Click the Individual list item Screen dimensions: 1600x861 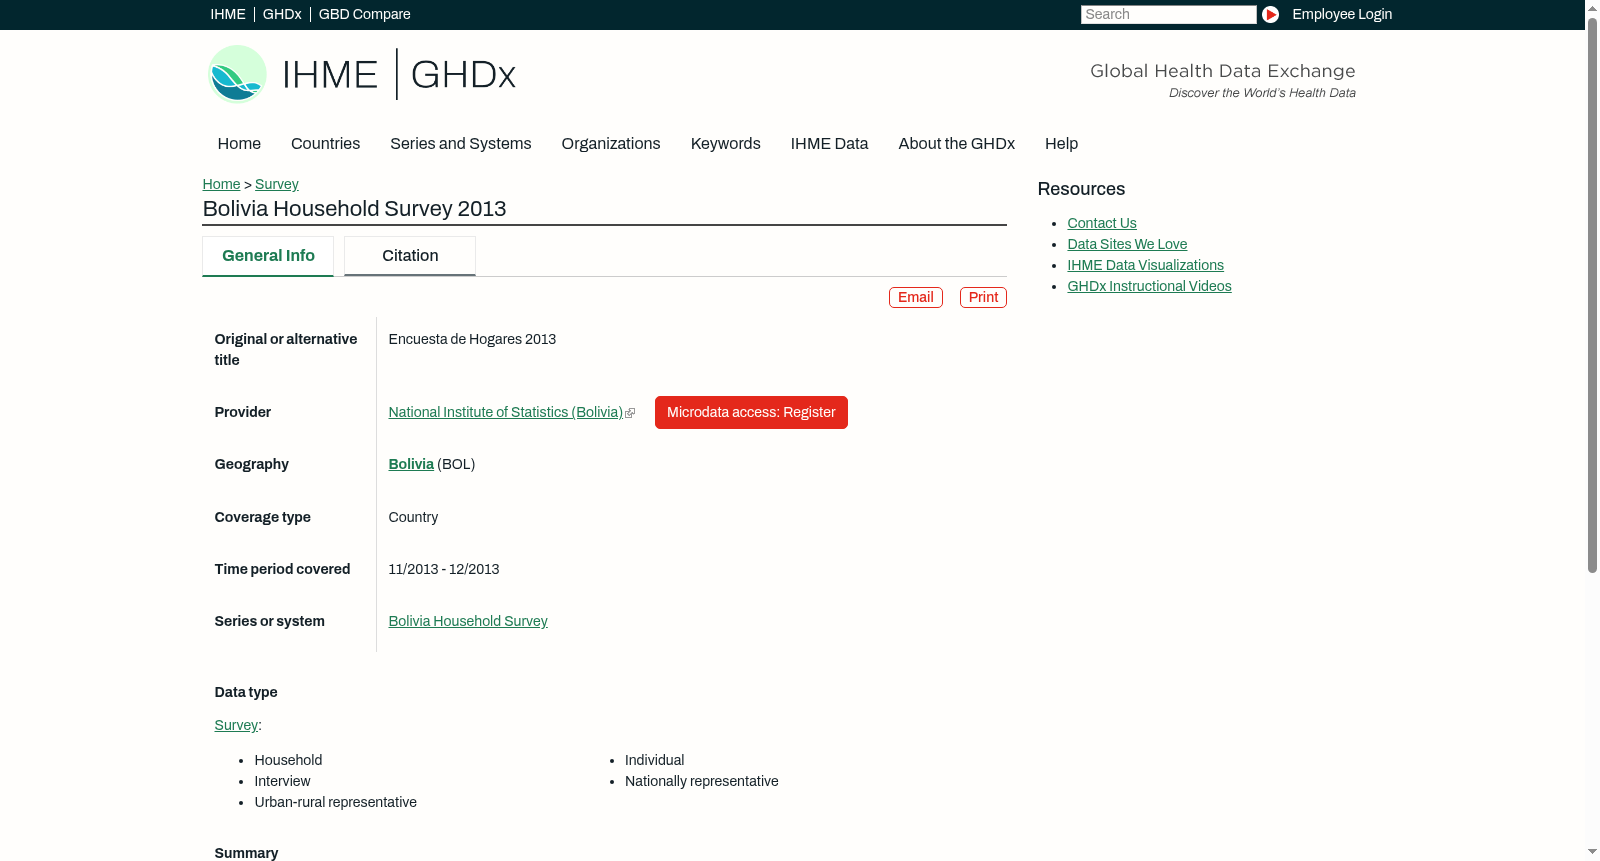[x=655, y=760]
